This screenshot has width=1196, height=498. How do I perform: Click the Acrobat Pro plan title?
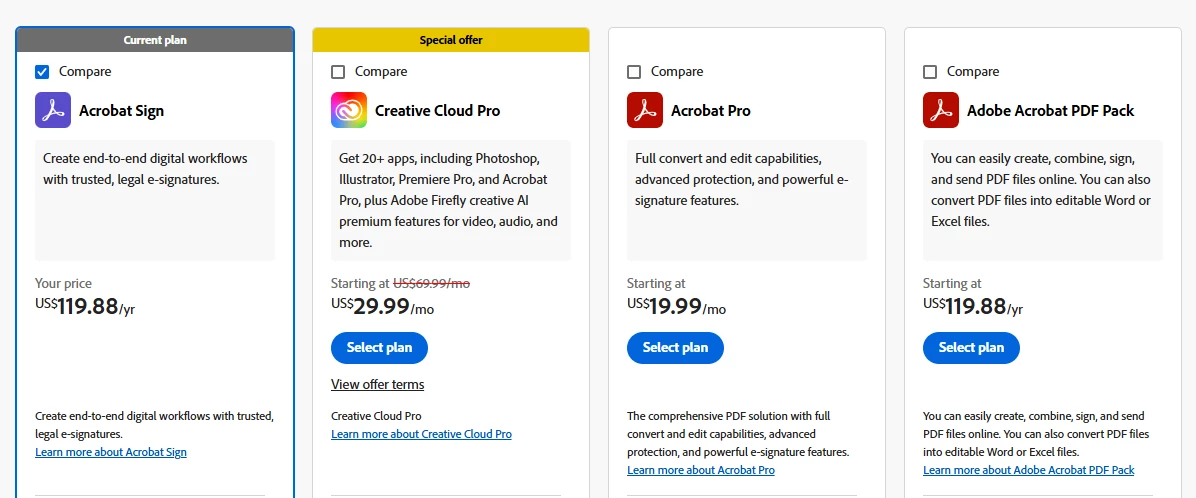coord(710,111)
